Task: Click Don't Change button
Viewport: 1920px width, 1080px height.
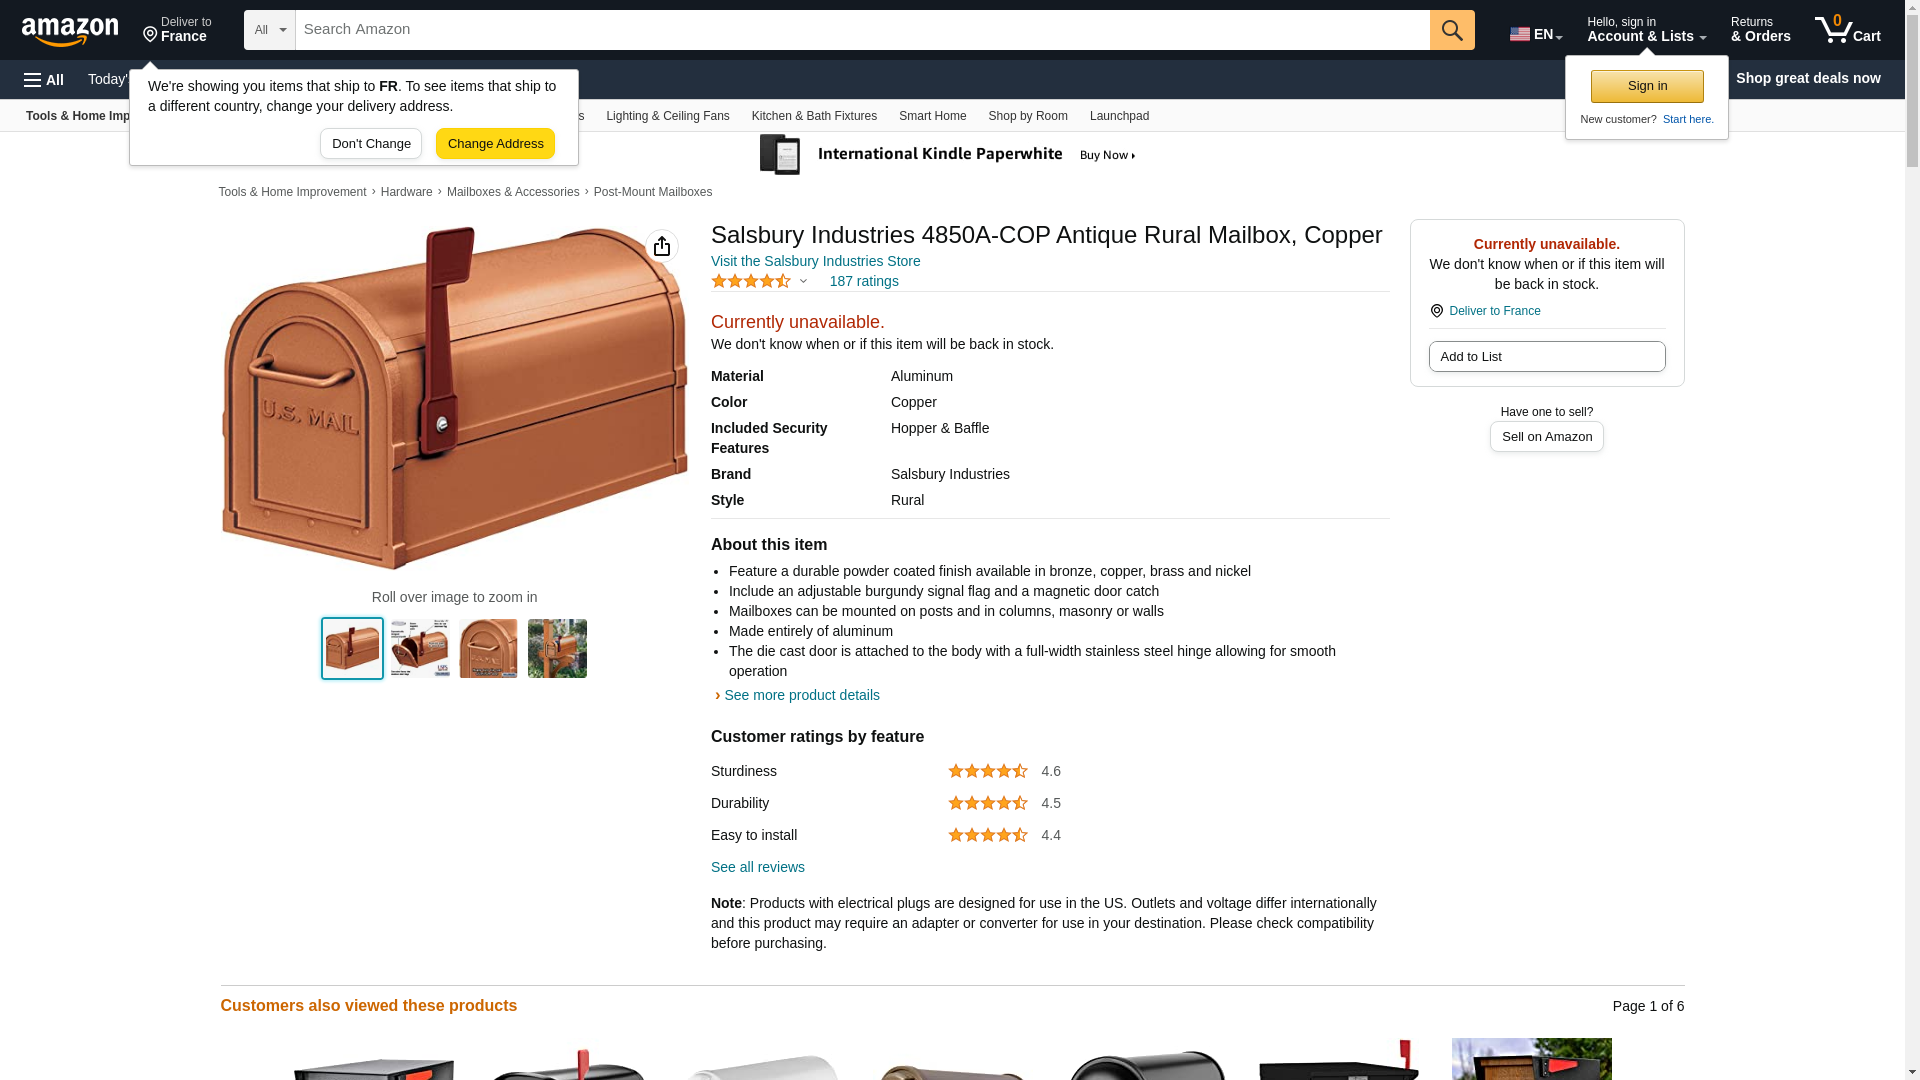Action: [x=371, y=144]
